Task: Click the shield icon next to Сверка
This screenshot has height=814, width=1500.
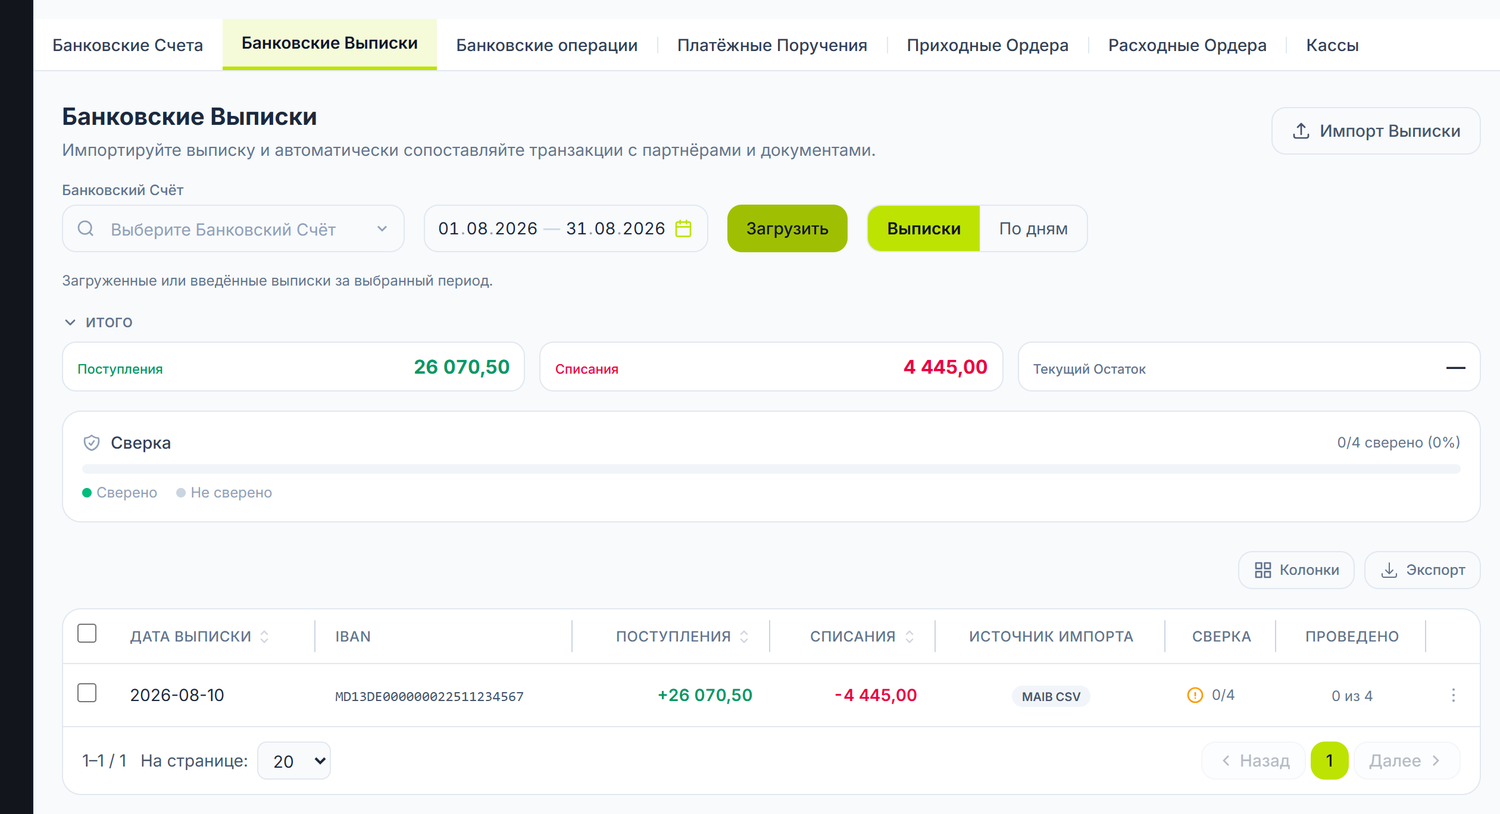Action: click(92, 443)
